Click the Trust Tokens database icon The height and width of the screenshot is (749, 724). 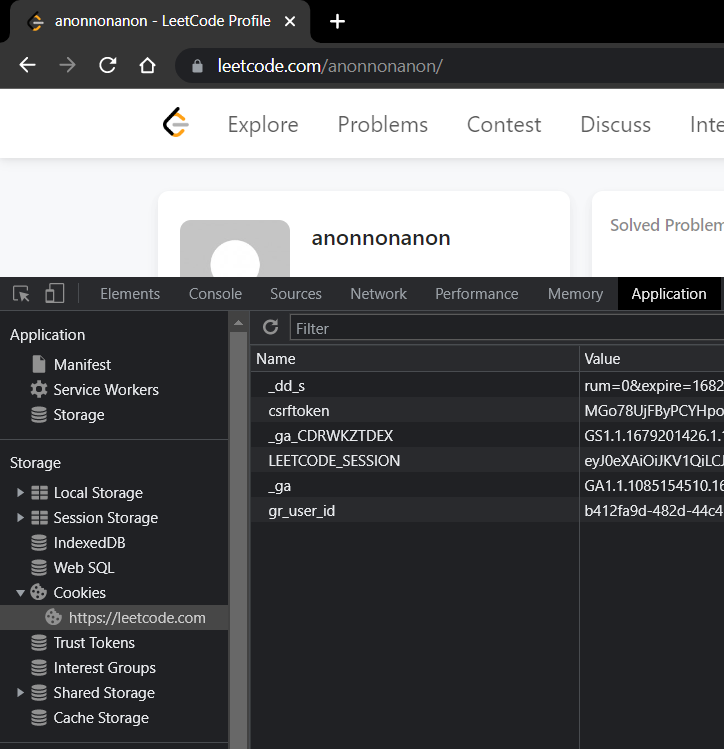tap(39, 642)
